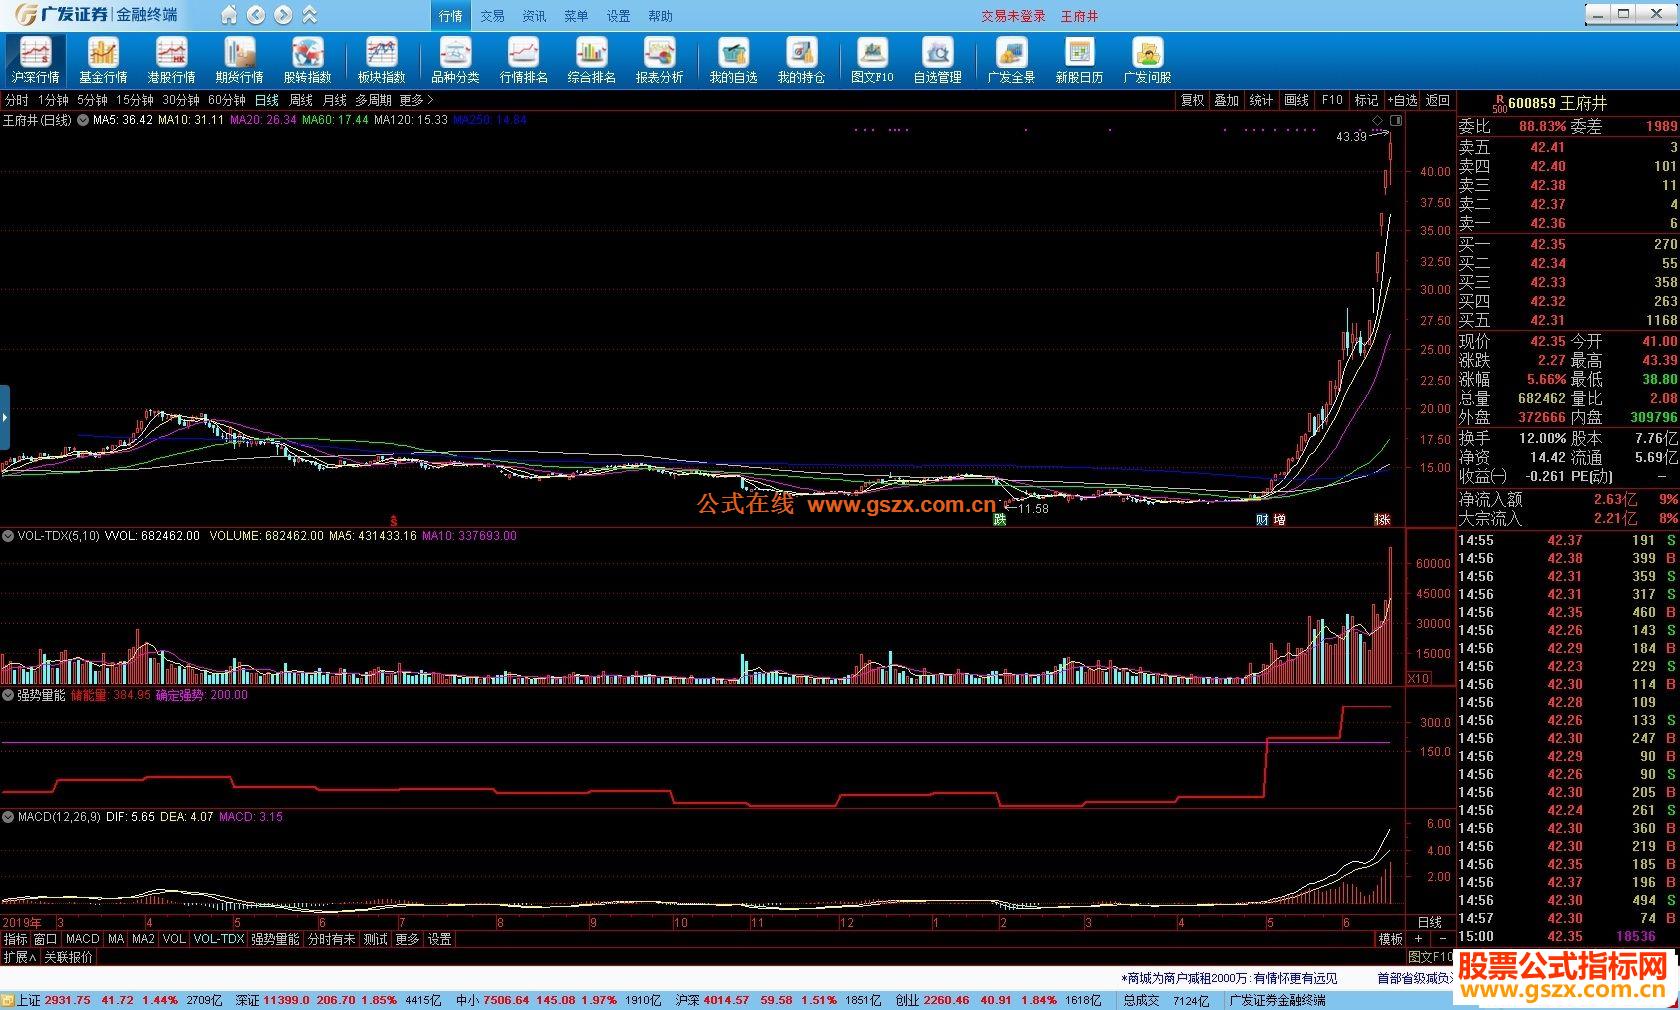1680x1010 pixels.
Task: Click 交易未登录 login link
Action: [1013, 16]
